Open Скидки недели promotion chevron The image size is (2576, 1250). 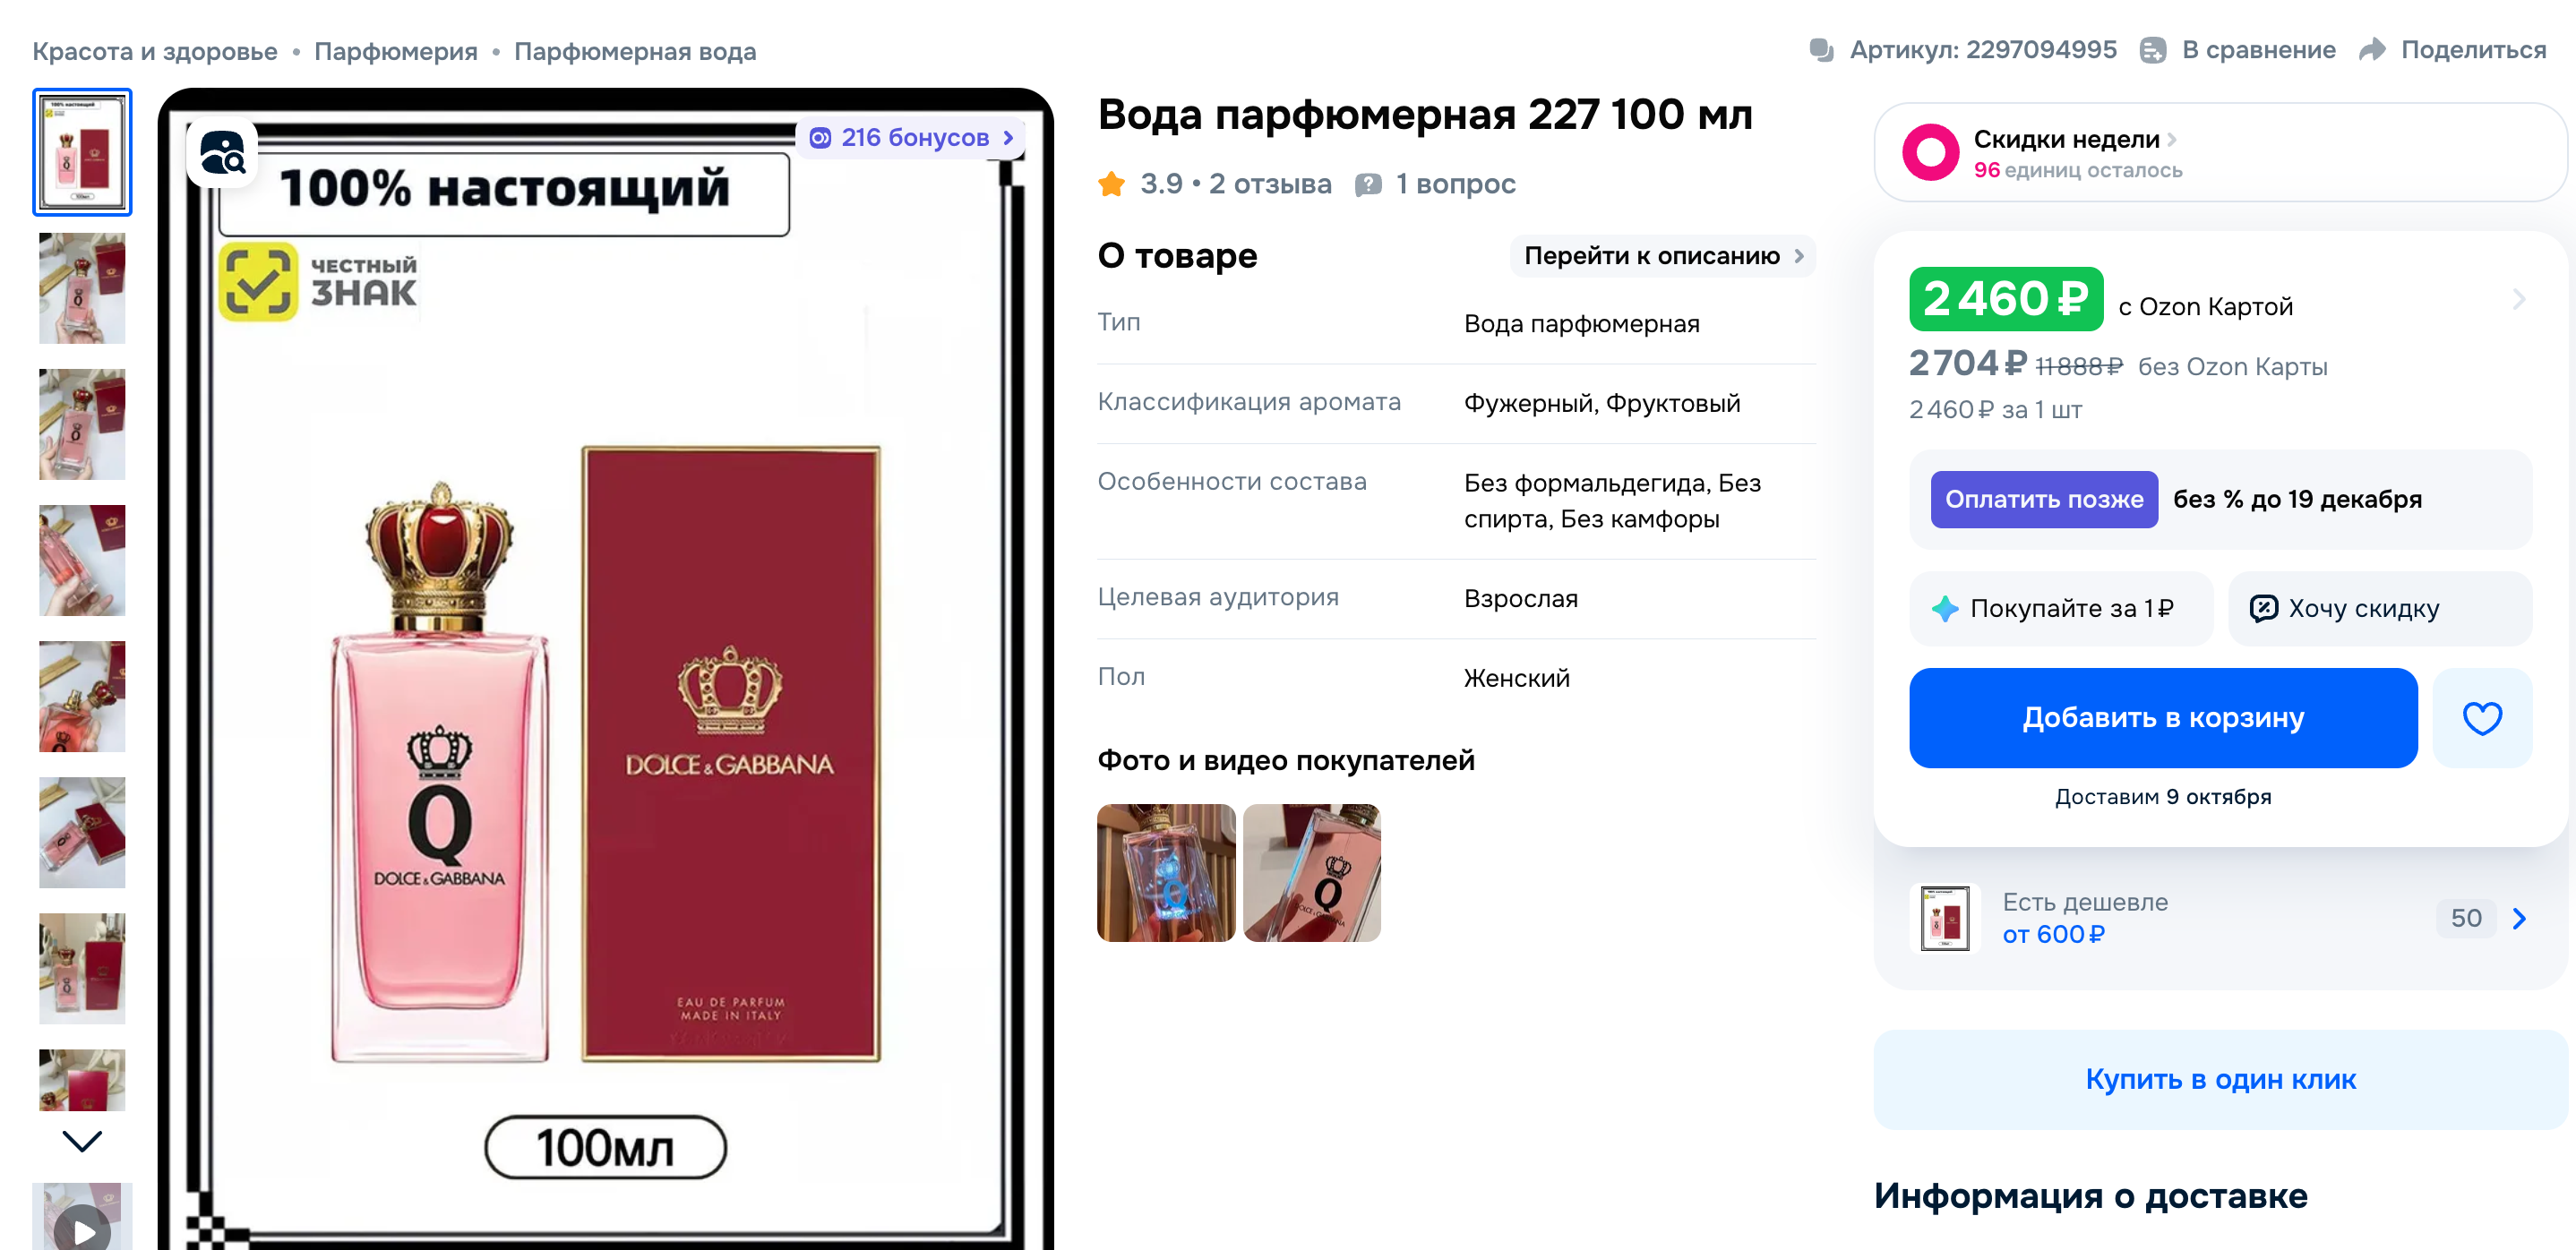tap(2171, 140)
